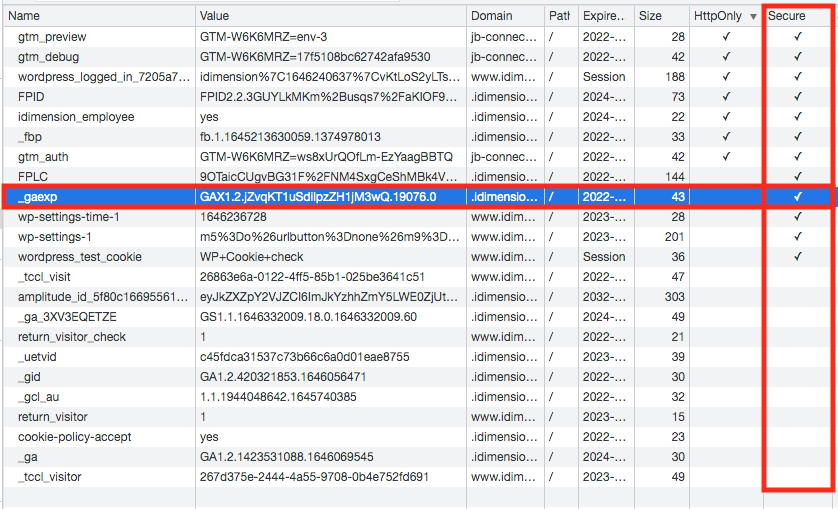Click the value GTM-W6K6MRZ=env-3
This screenshot has height=509, width=838.
[263, 37]
